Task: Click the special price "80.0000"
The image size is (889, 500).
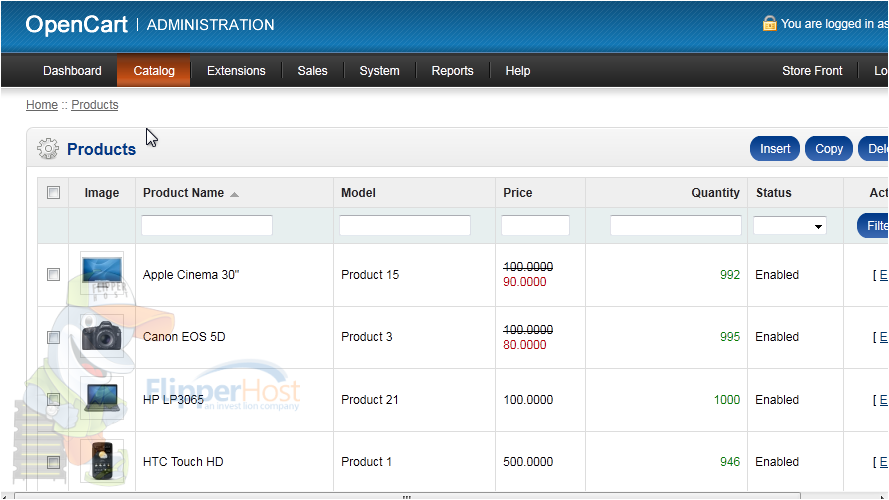Action: point(524,345)
